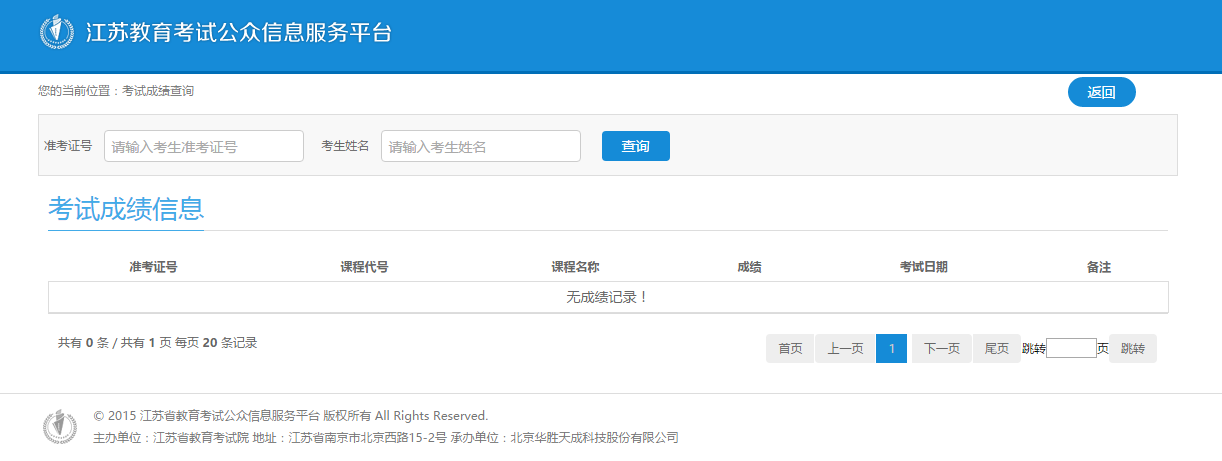The height and width of the screenshot is (461, 1222).
Task: Go to 首页 first page
Action: tap(790, 348)
